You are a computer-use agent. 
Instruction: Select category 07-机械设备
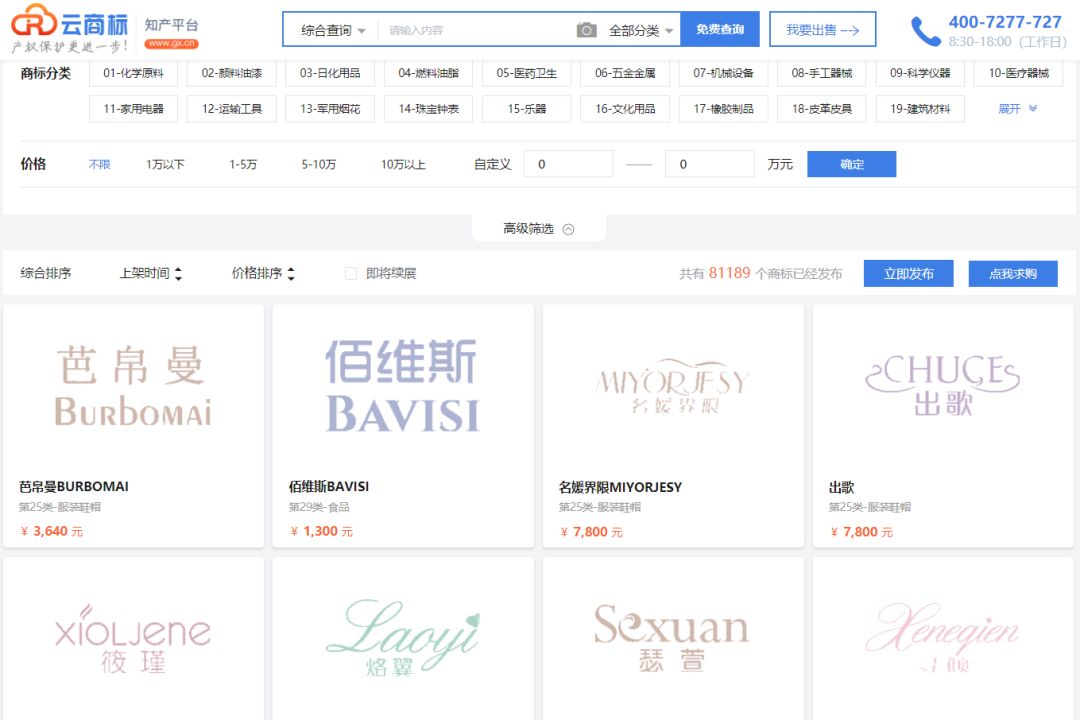(x=723, y=73)
